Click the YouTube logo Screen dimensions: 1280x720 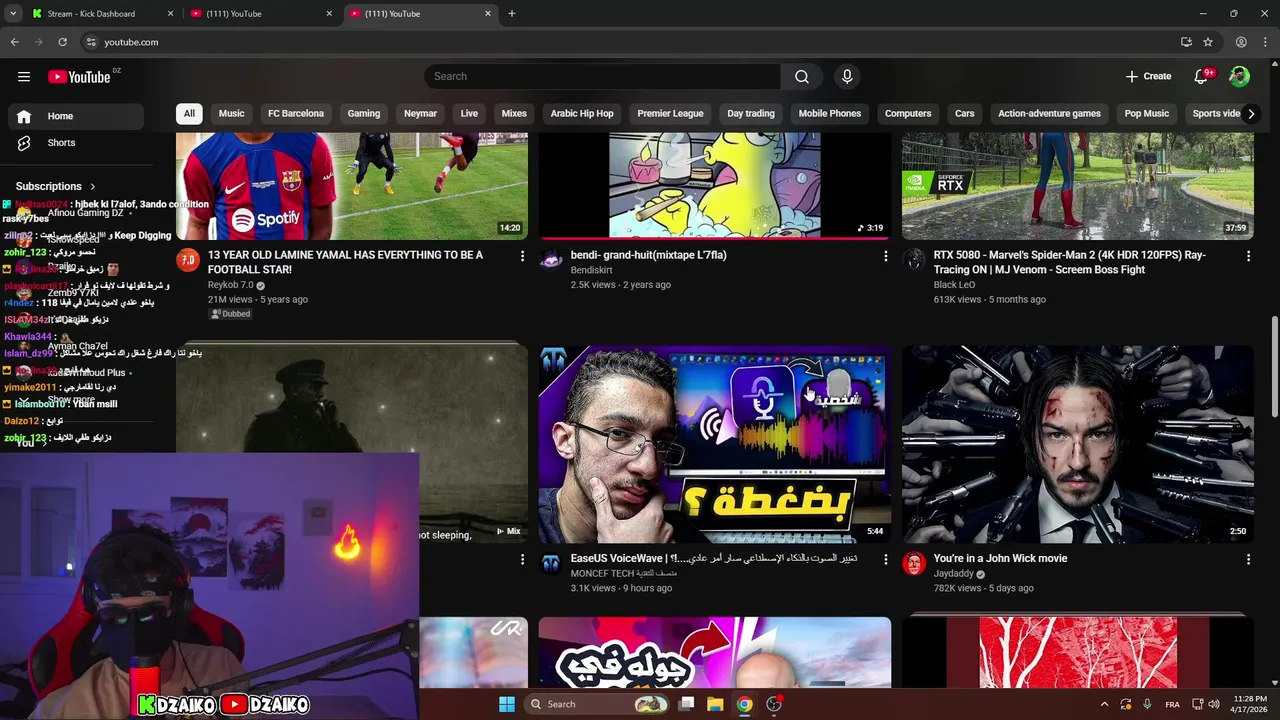pos(79,77)
